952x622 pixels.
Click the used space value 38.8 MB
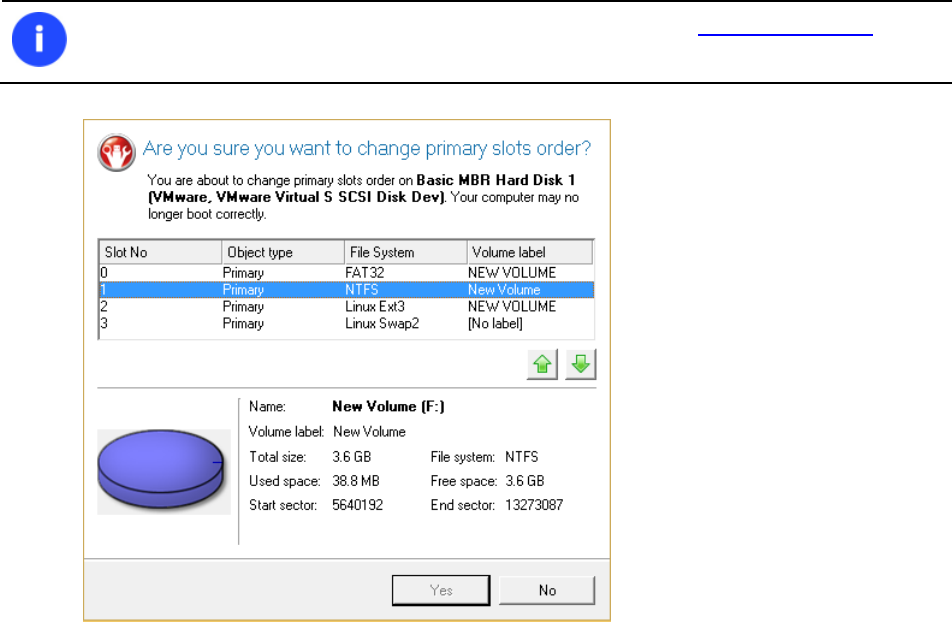tap(356, 481)
